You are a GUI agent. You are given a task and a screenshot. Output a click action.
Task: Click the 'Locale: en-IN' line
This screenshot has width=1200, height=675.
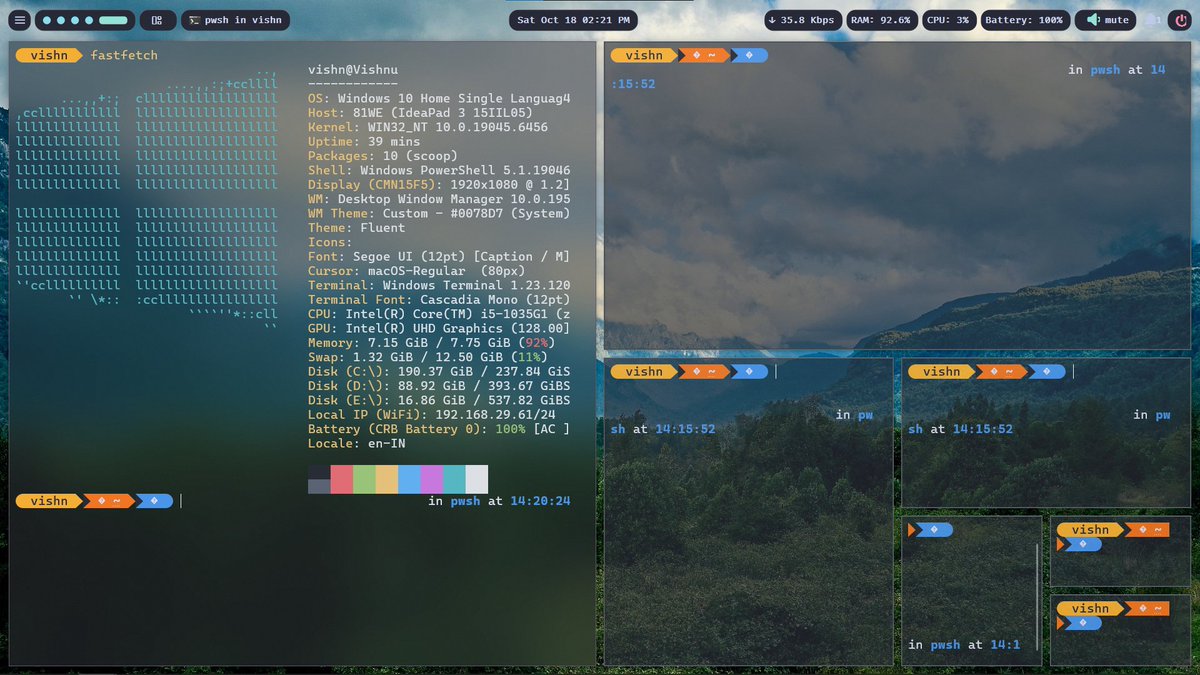(x=357, y=443)
